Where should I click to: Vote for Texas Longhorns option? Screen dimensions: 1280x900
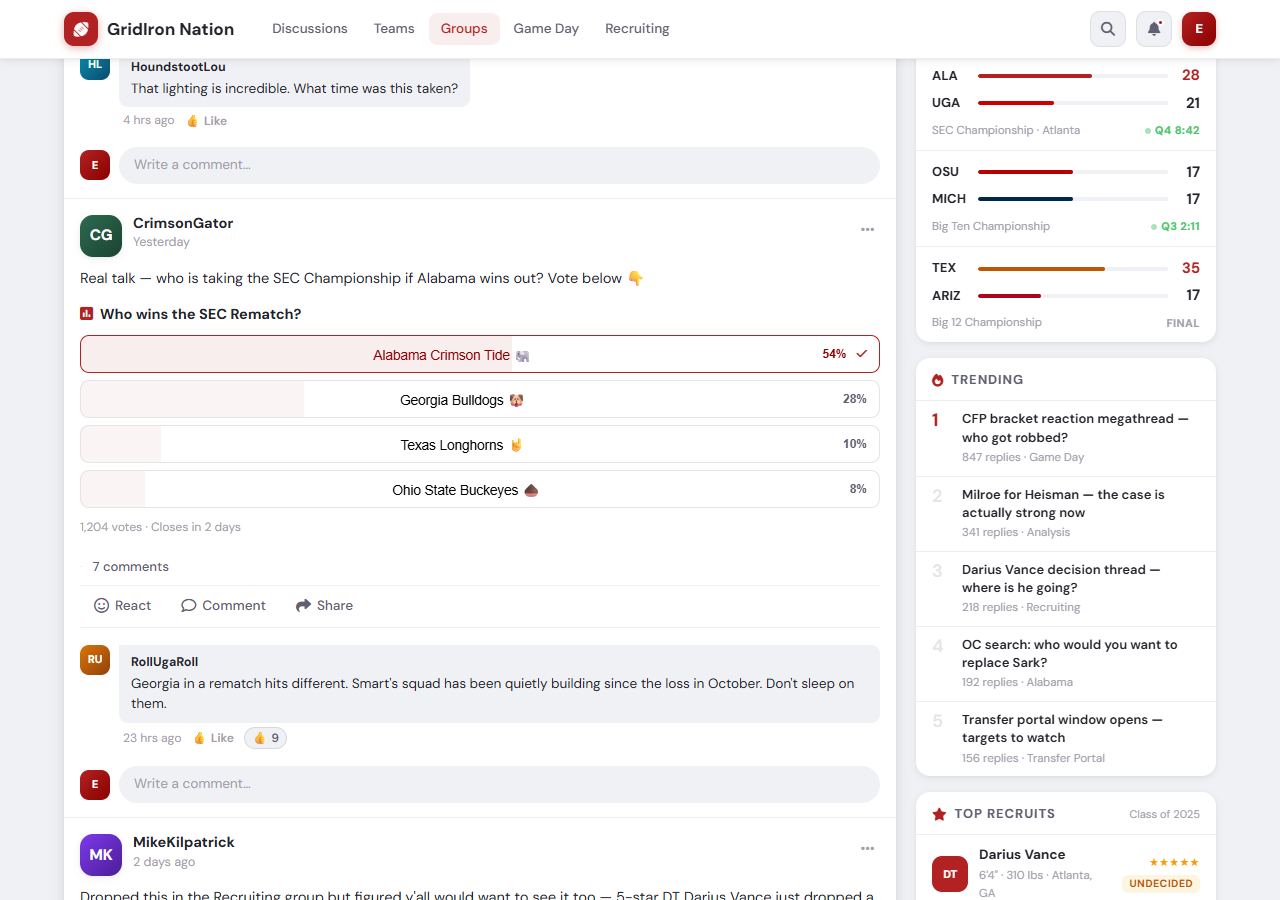coord(480,444)
